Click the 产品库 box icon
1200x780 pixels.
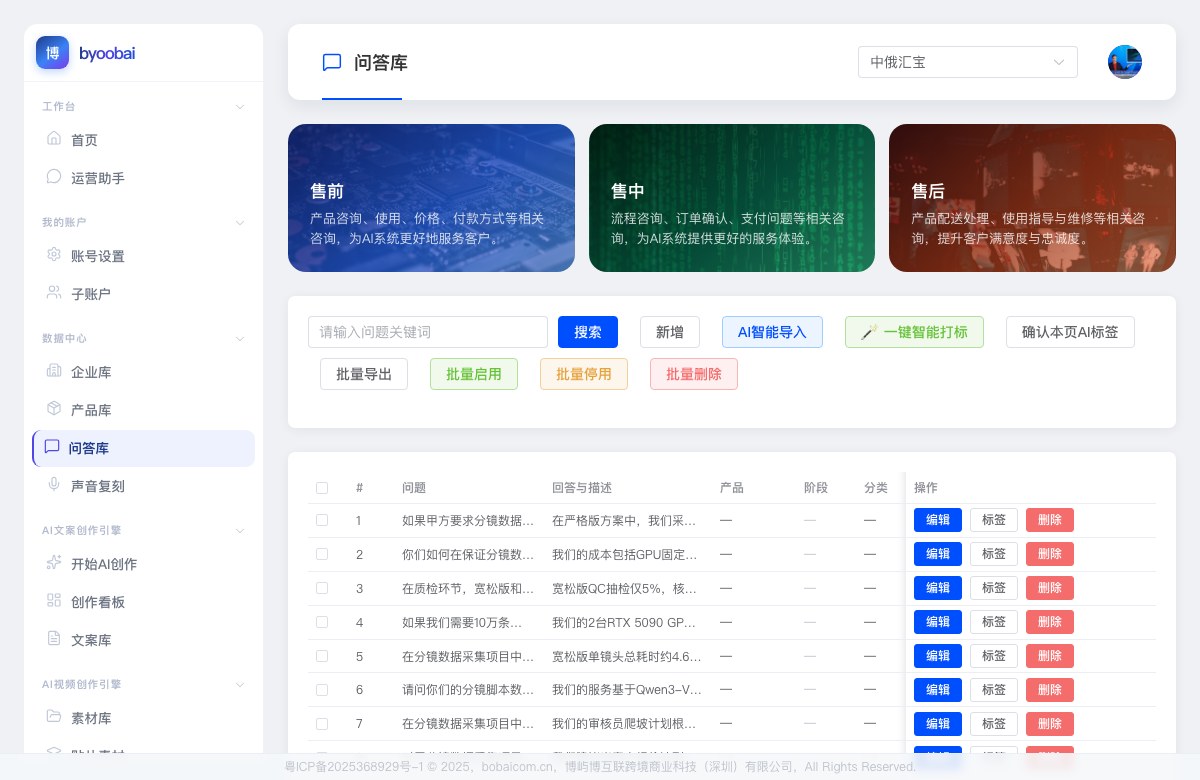54,409
